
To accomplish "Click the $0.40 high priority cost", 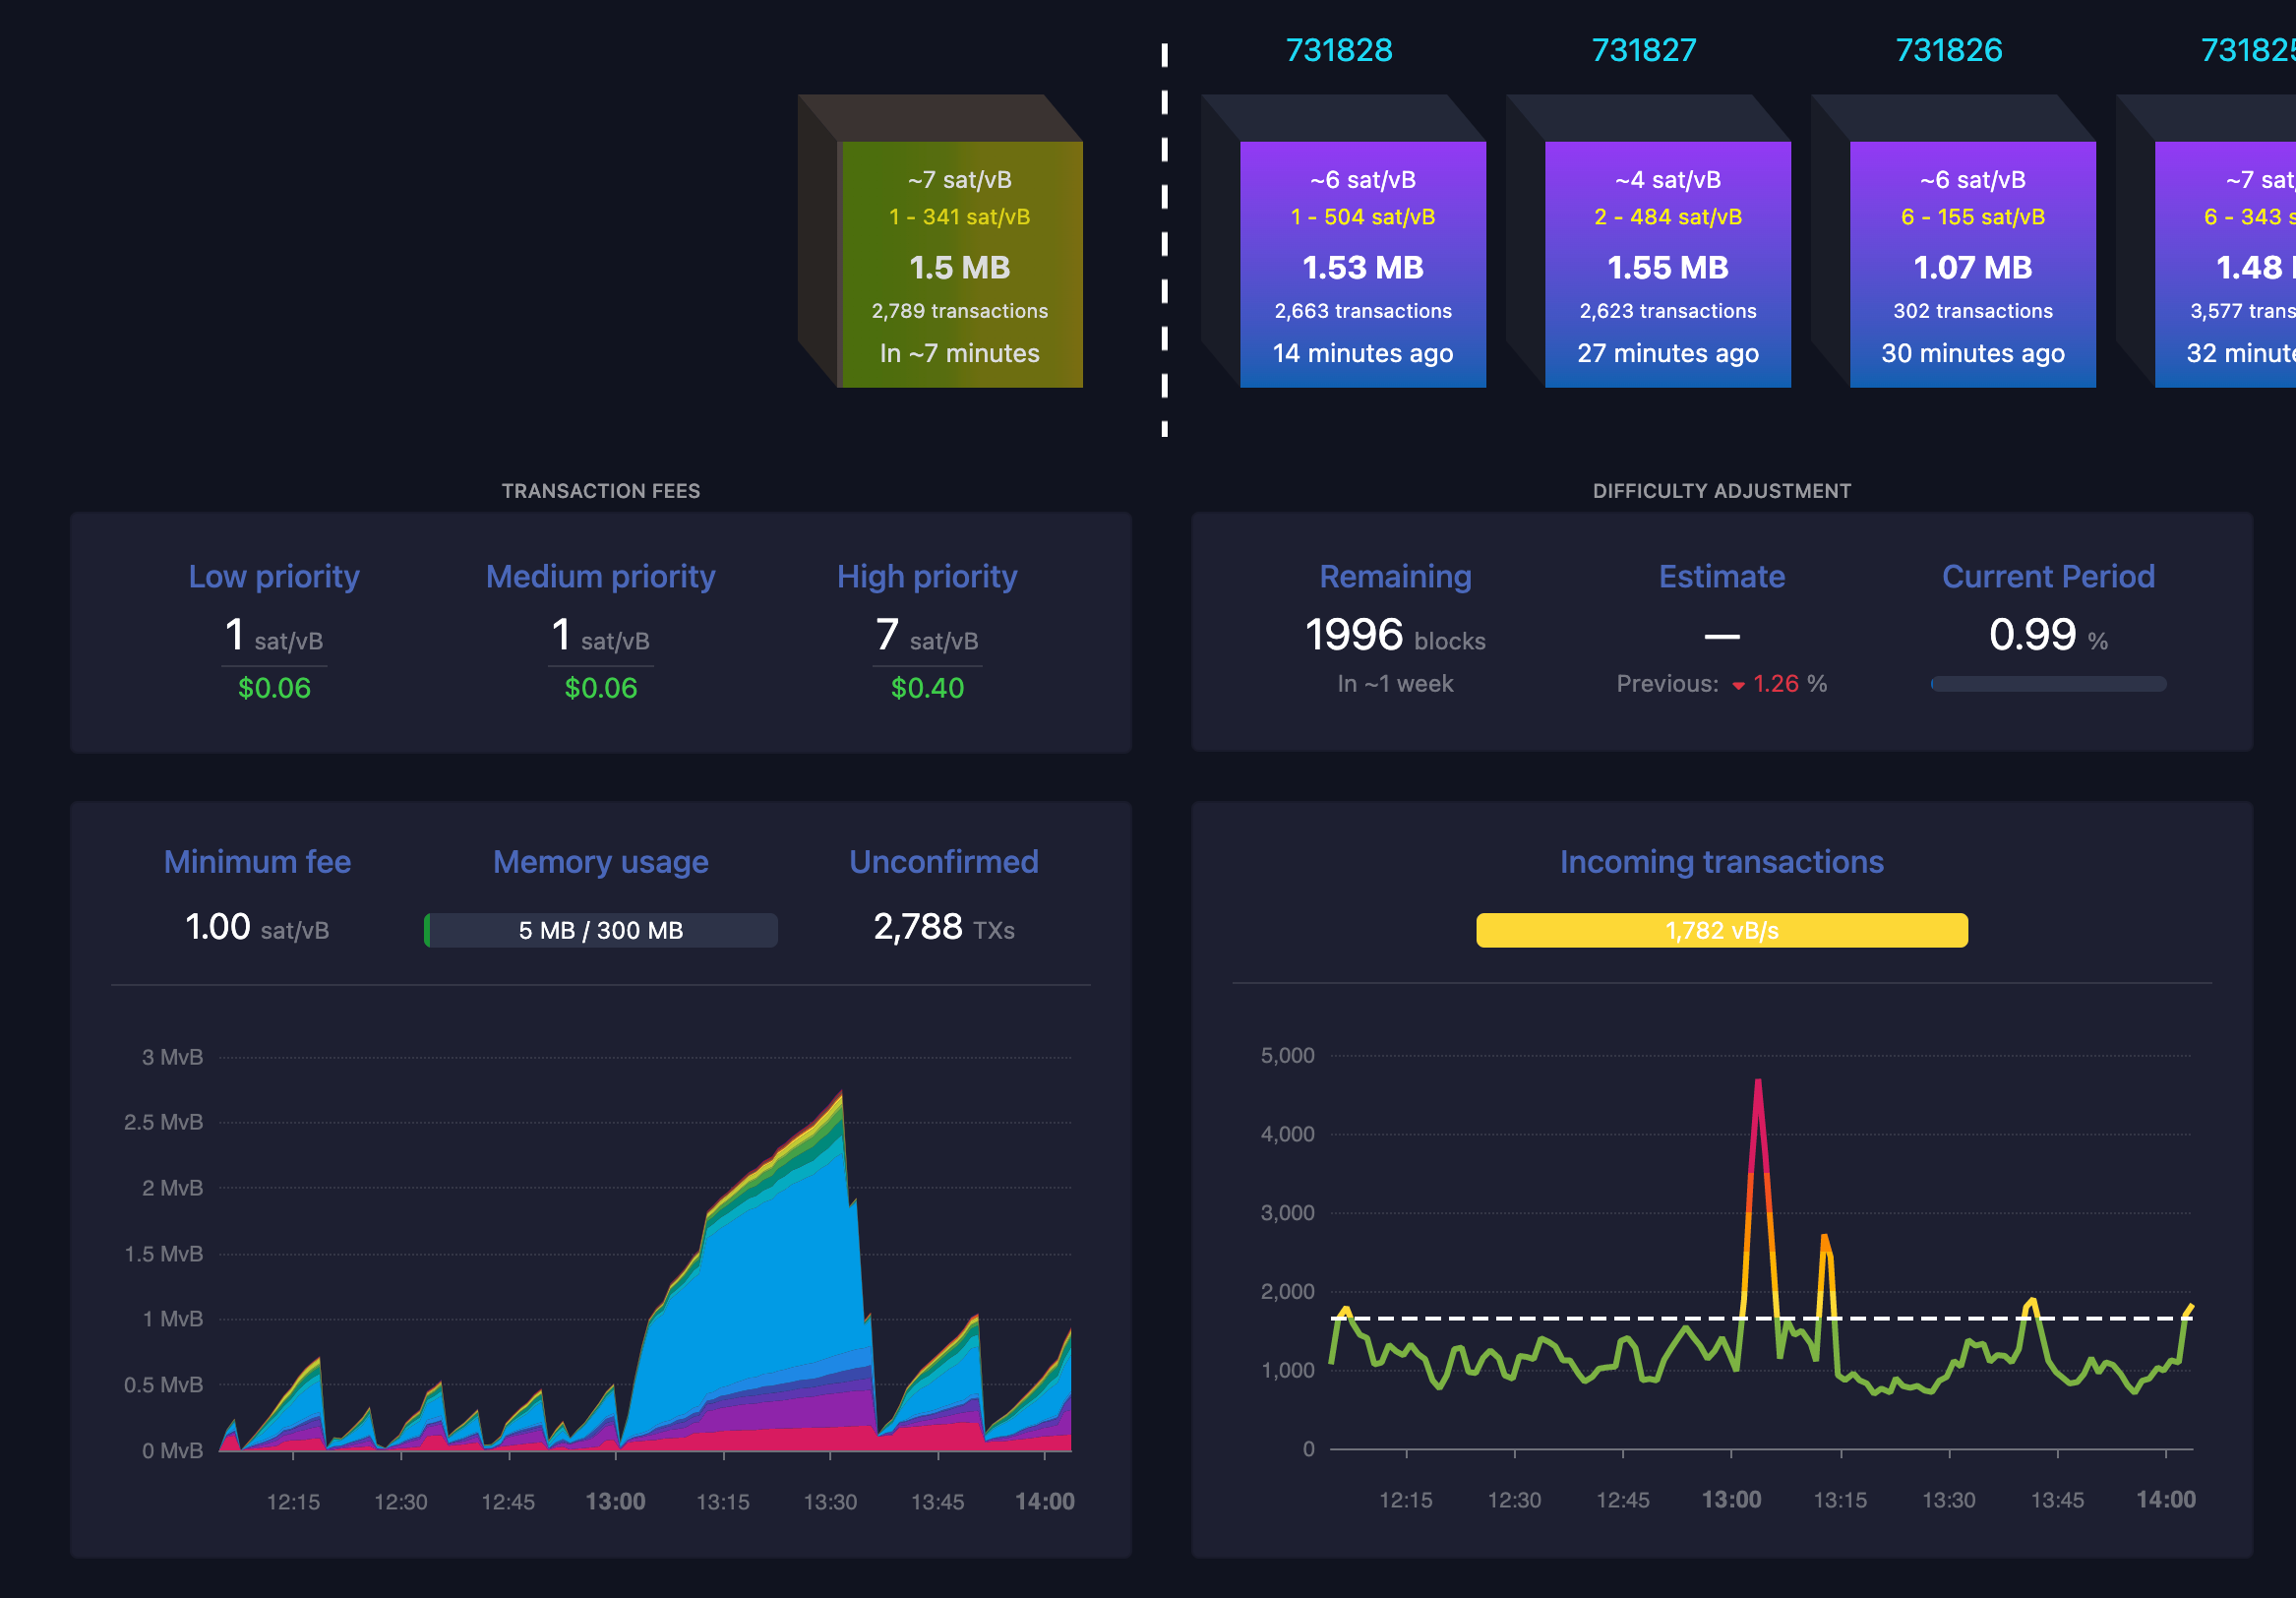I will (927, 688).
